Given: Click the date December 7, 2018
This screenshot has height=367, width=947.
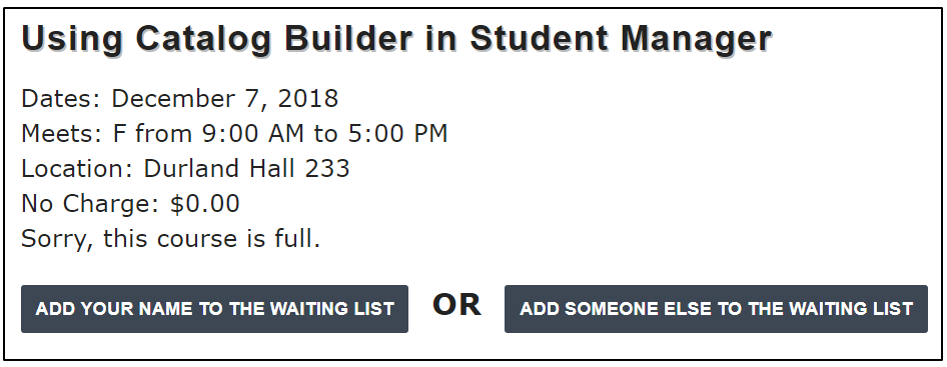Looking at the screenshot, I should pyautogui.click(x=225, y=98).
